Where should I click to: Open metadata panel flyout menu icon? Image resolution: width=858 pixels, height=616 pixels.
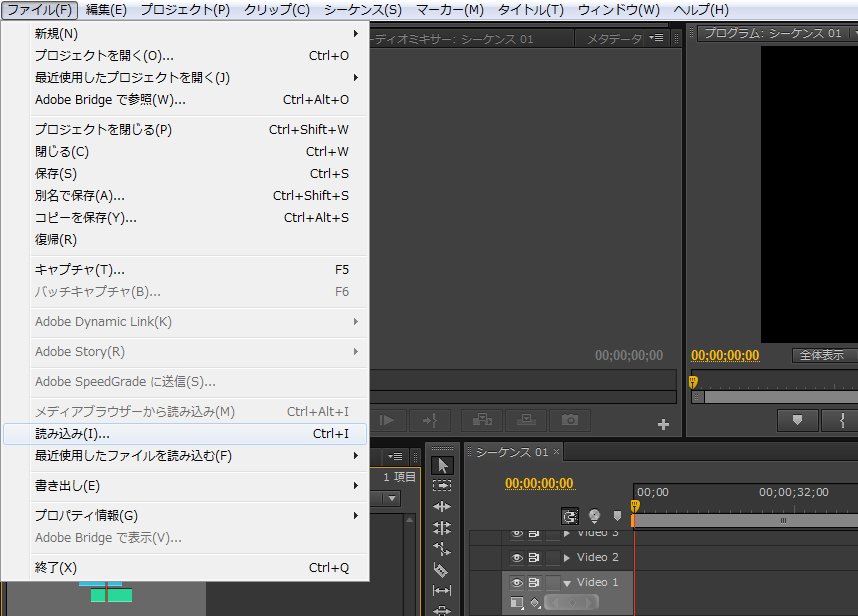point(656,38)
